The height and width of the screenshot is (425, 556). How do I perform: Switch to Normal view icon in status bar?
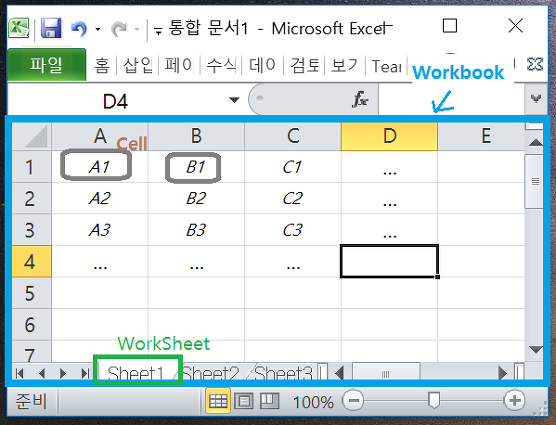pos(218,401)
